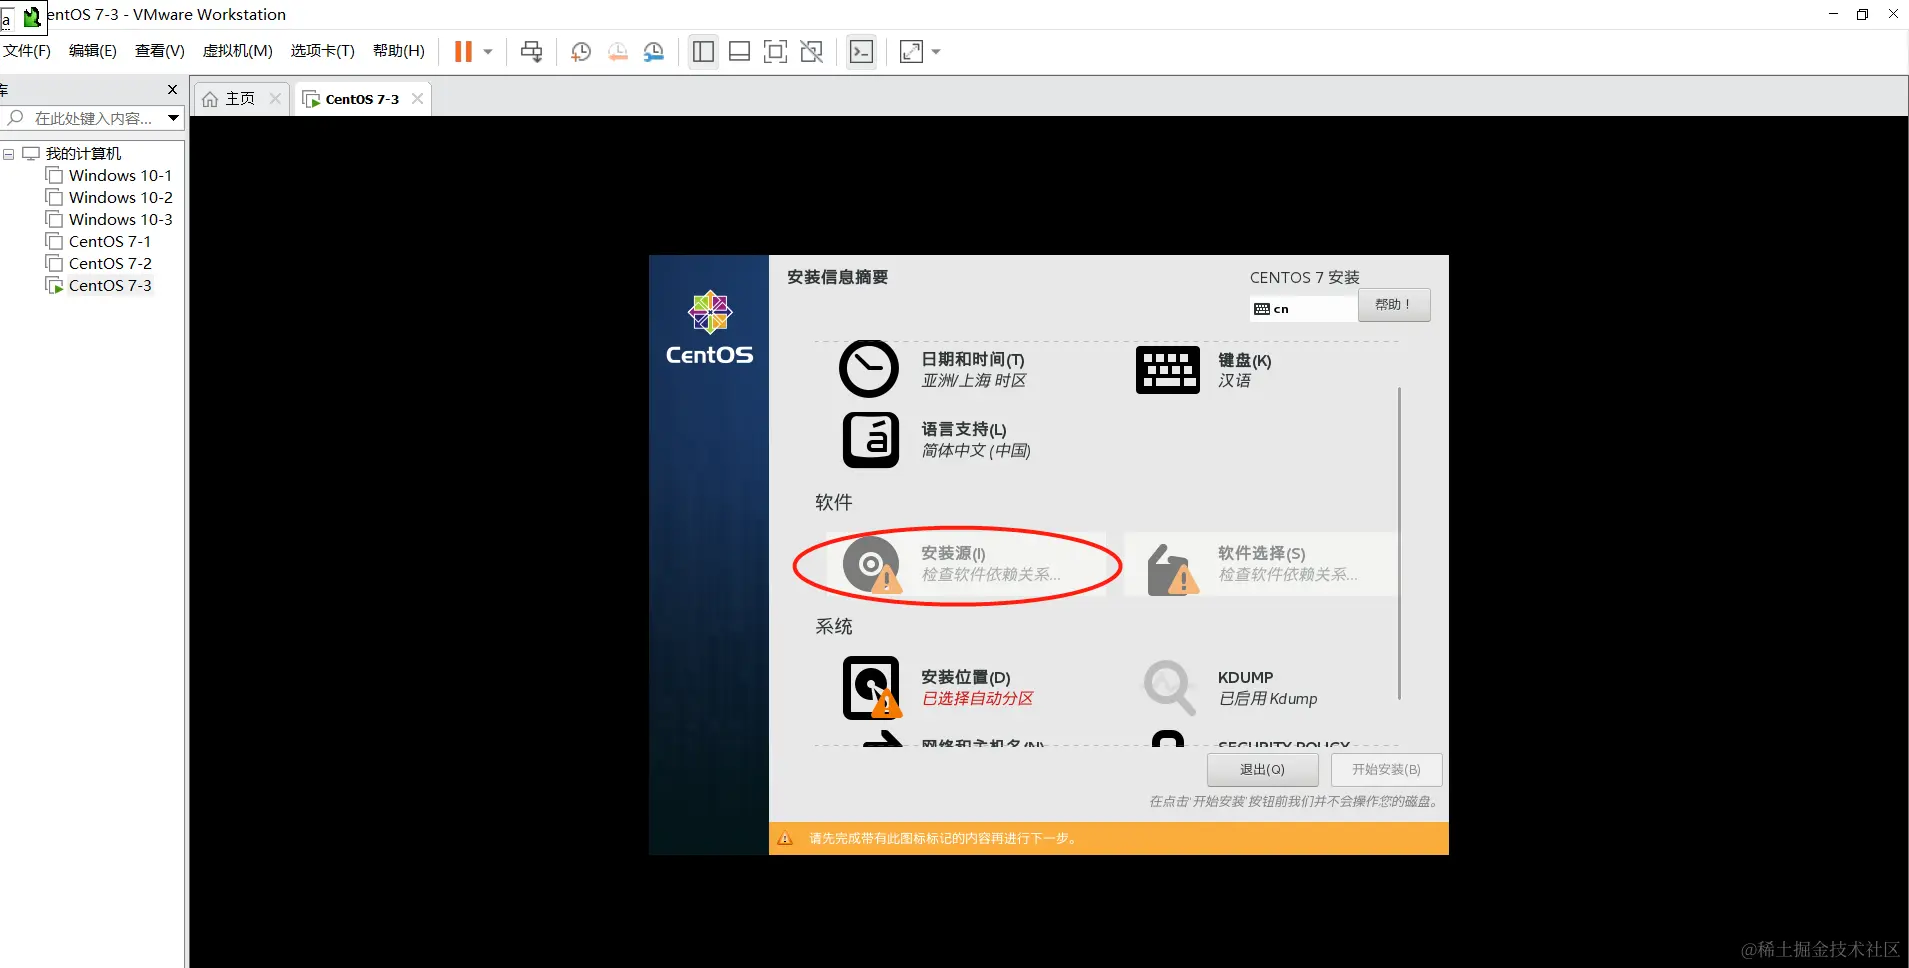Close the CentOS 7-3 tab

tap(417, 99)
